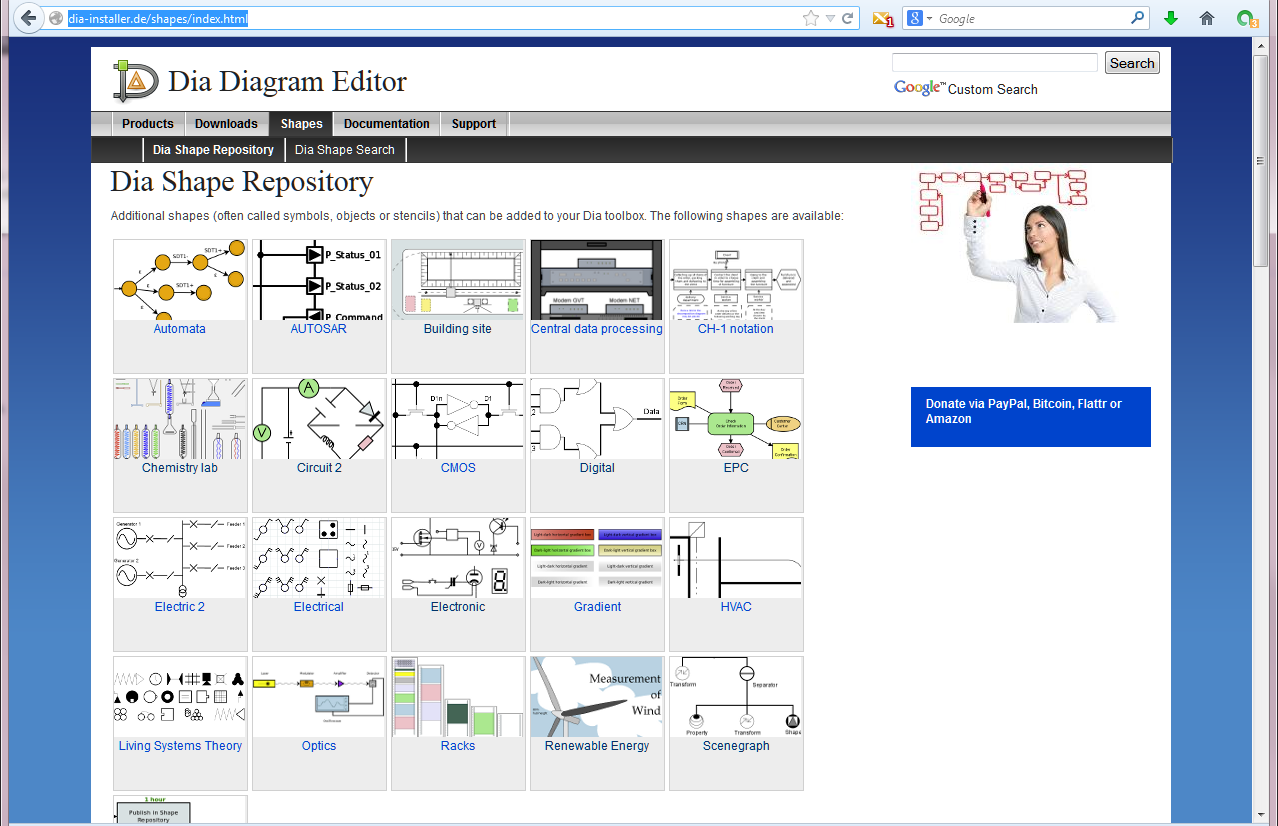Follow the HVAC link

[x=736, y=607]
